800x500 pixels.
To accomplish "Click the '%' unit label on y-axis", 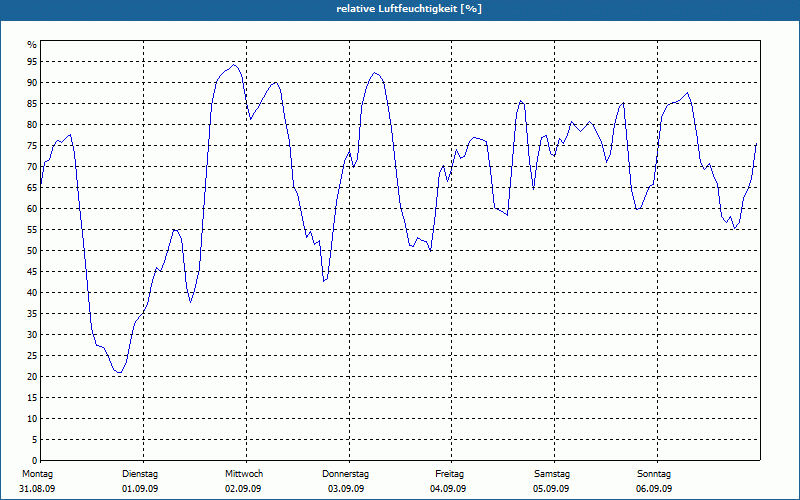I will tap(32, 45).
